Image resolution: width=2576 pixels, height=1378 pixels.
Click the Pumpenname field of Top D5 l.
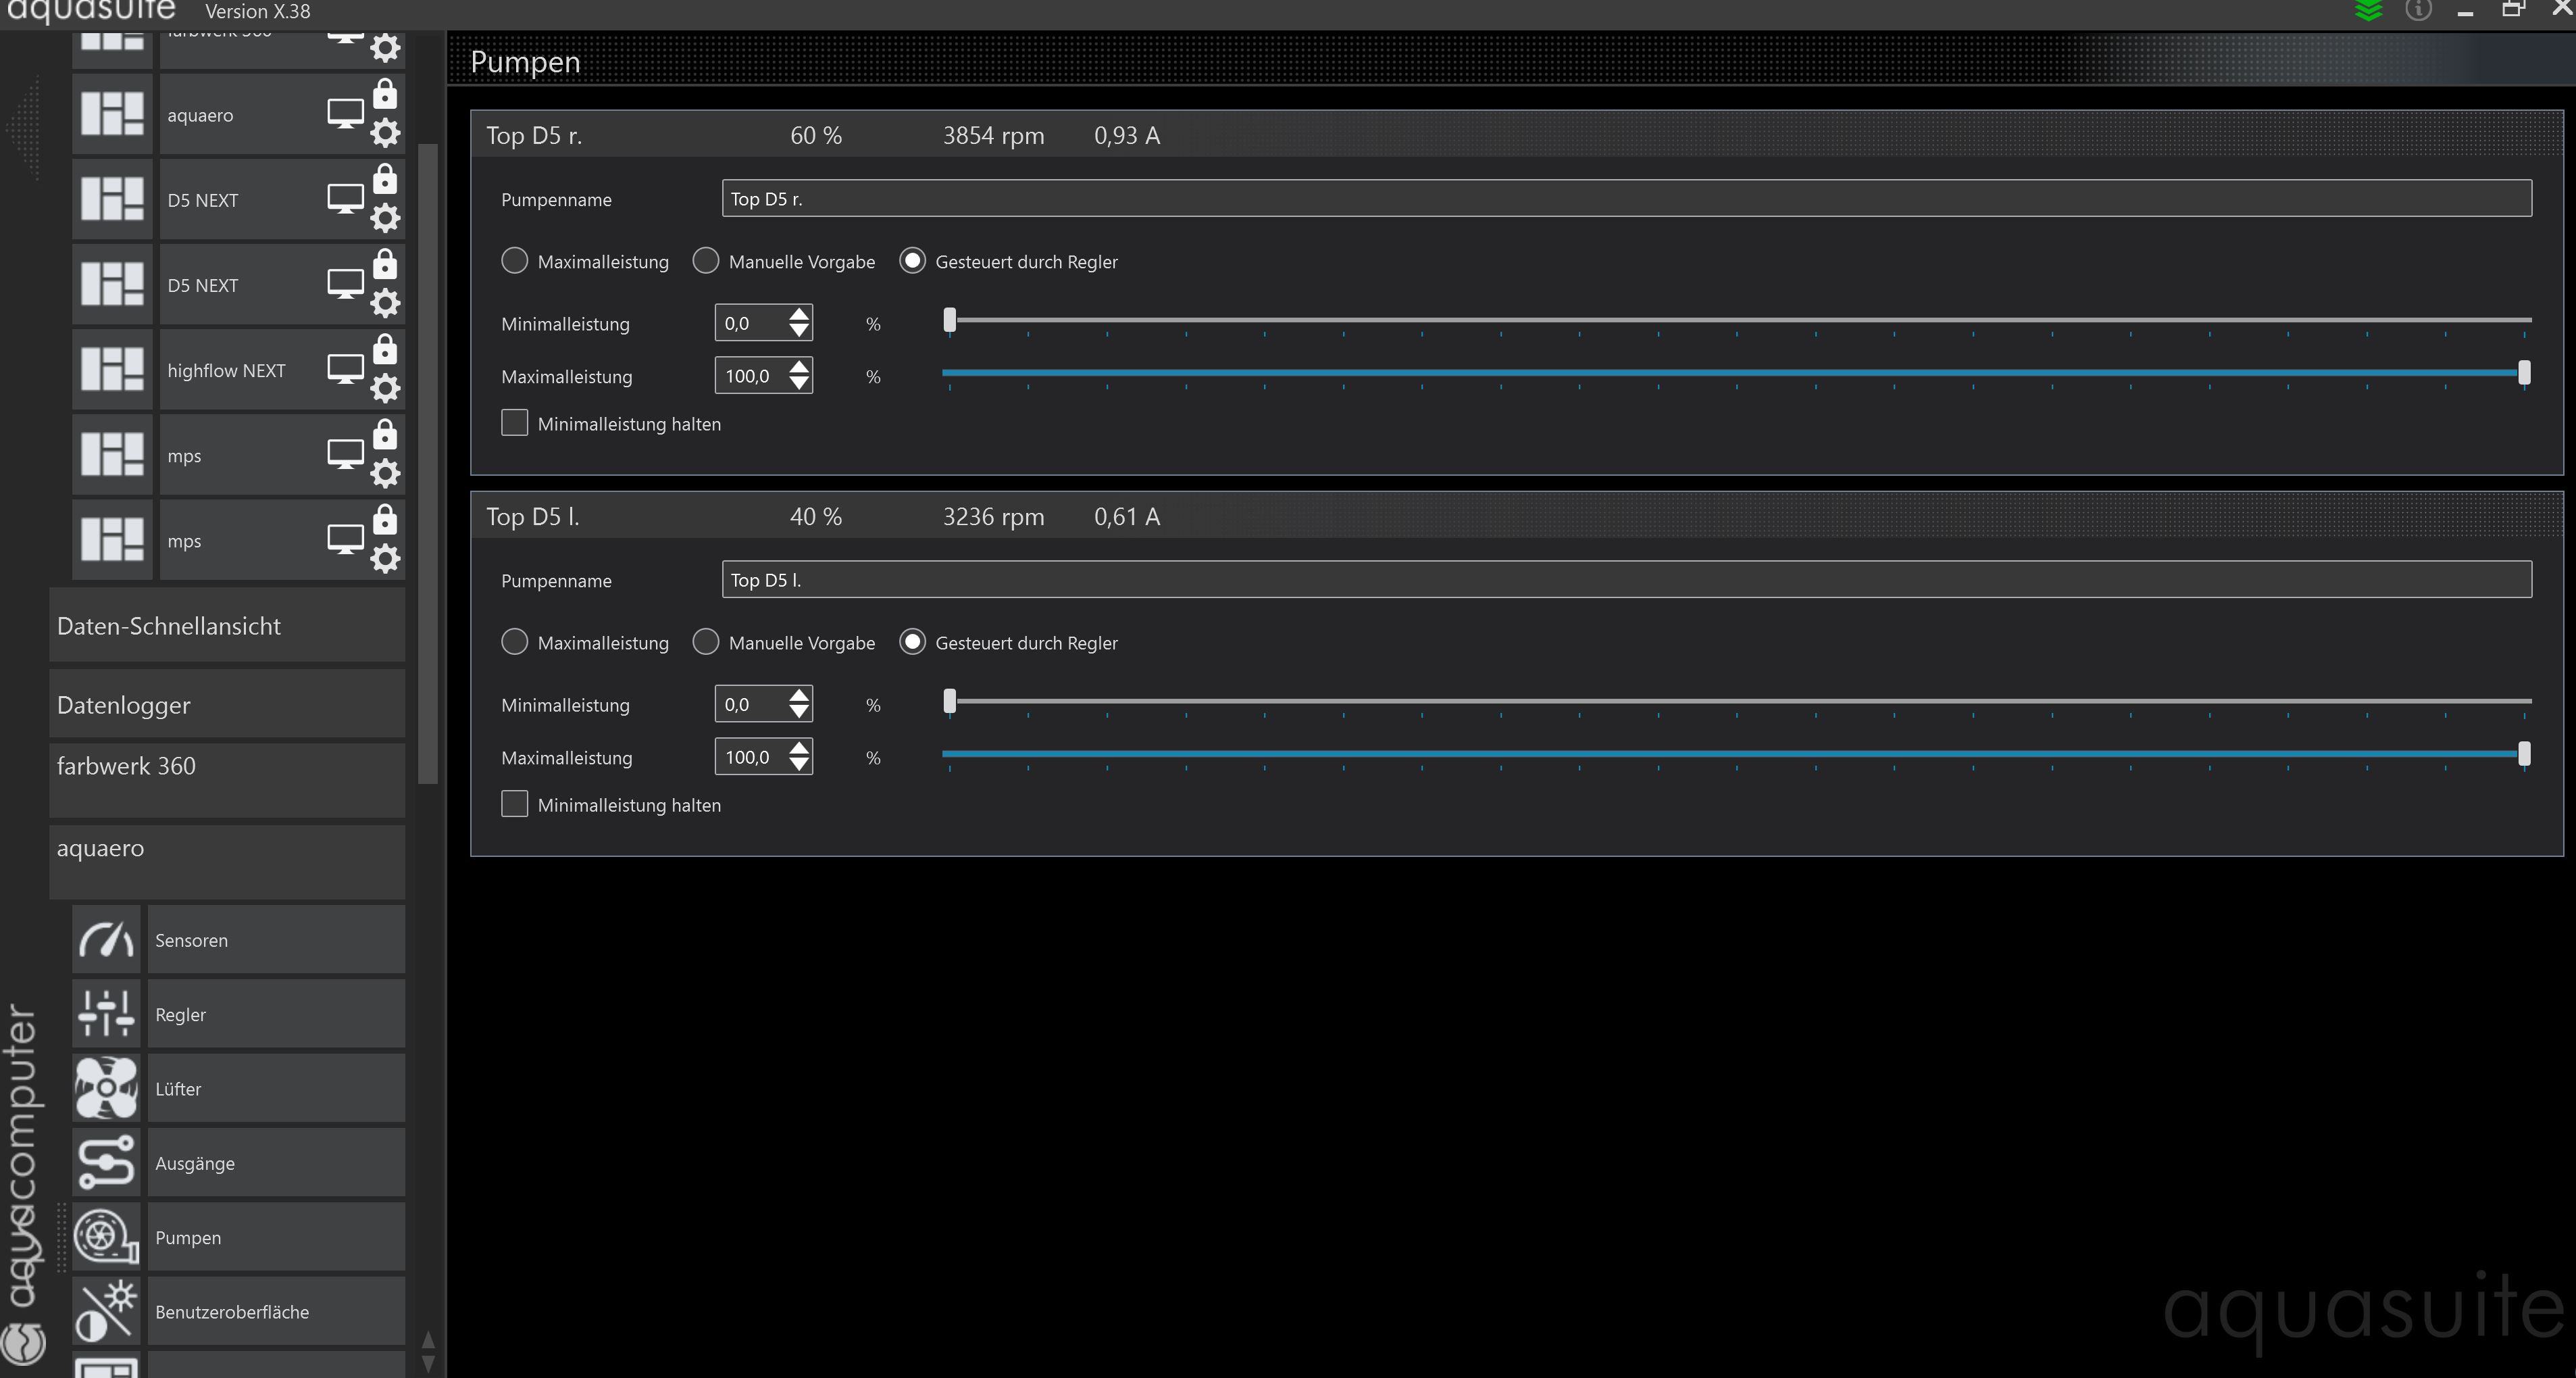pos(1626,580)
